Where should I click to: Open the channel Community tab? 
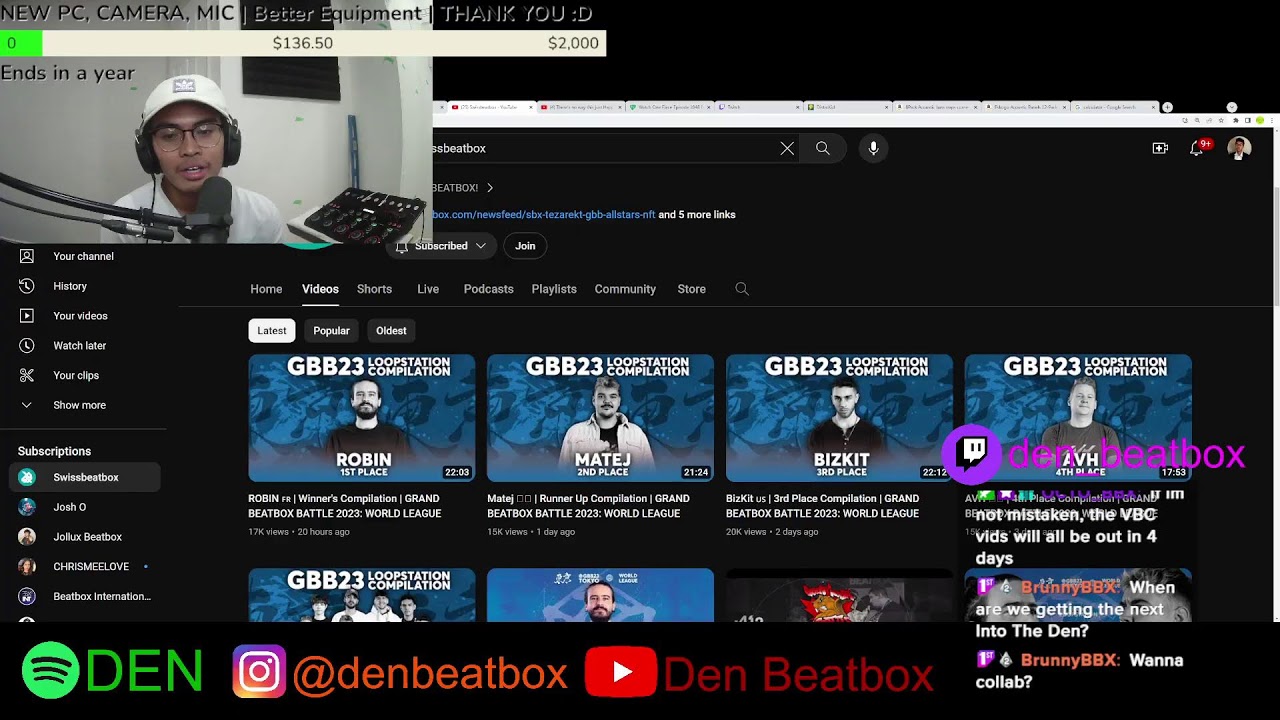point(625,289)
